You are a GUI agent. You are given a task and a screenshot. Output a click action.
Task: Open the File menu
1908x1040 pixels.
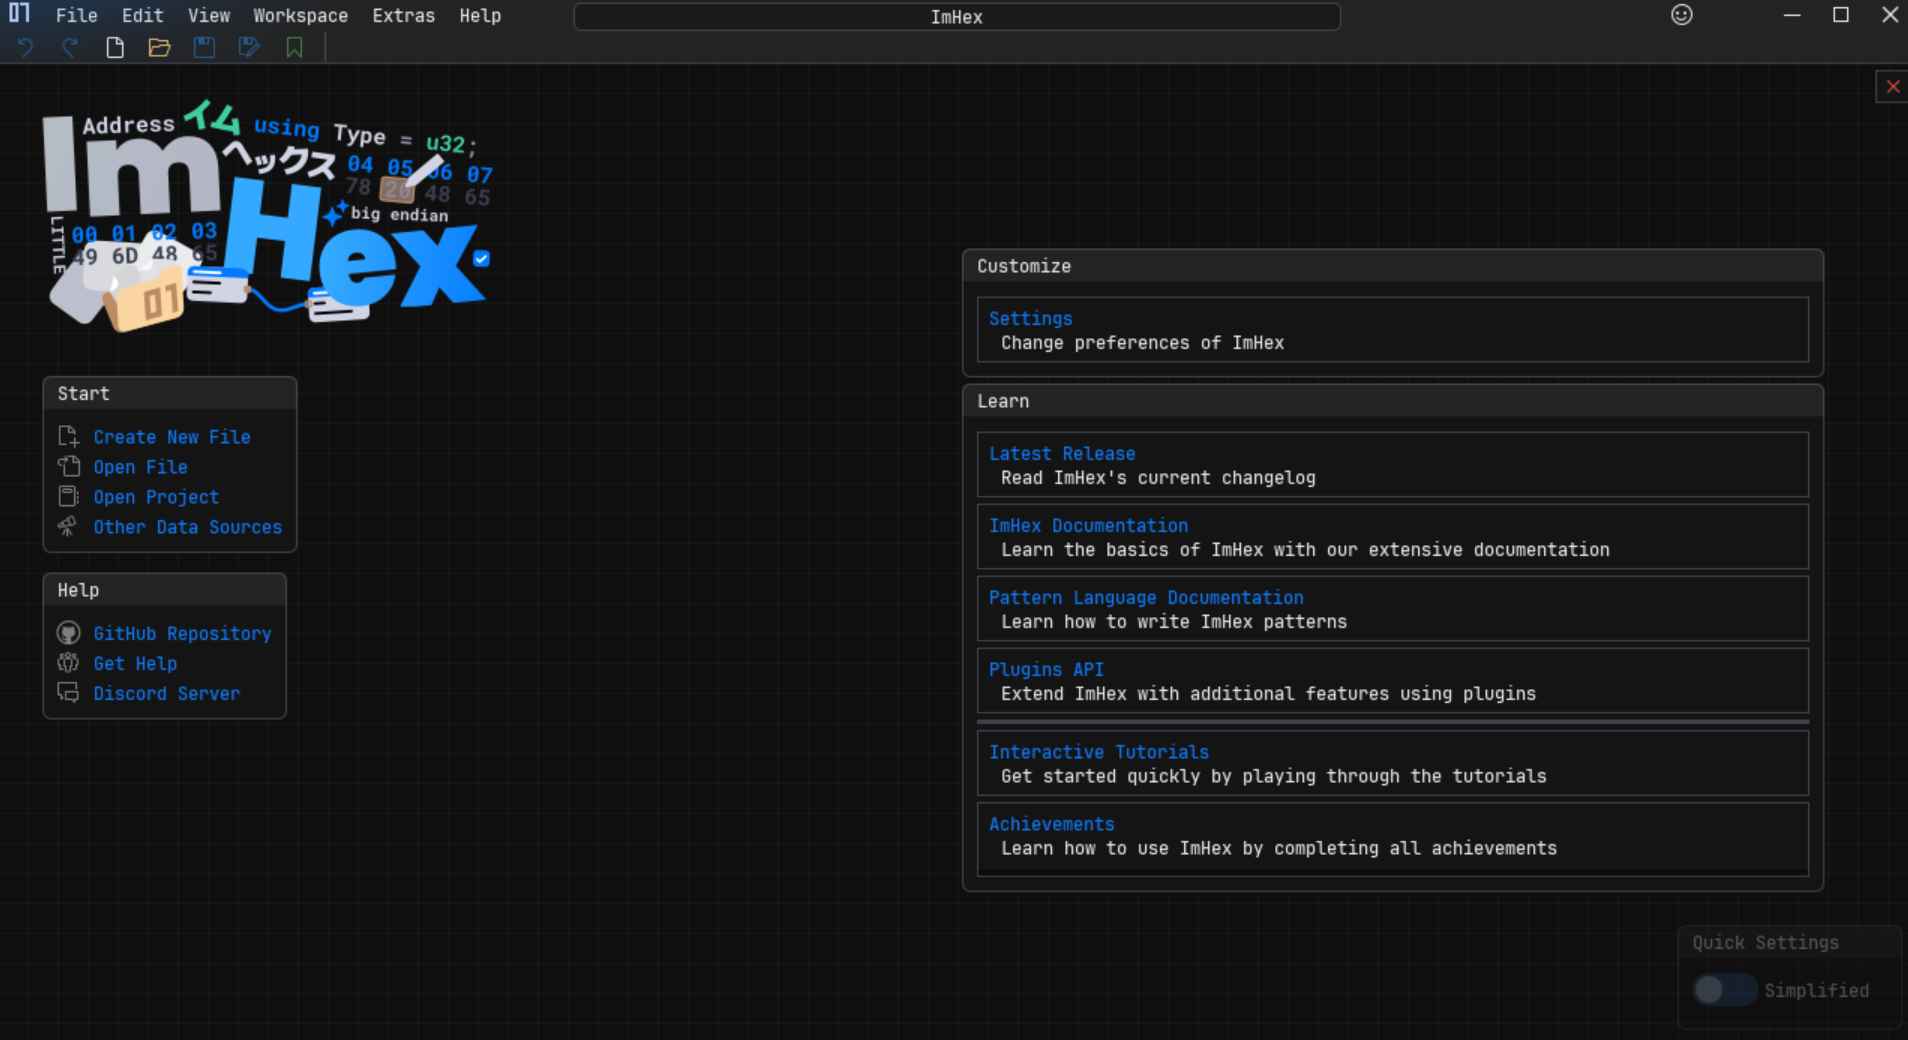point(76,15)
